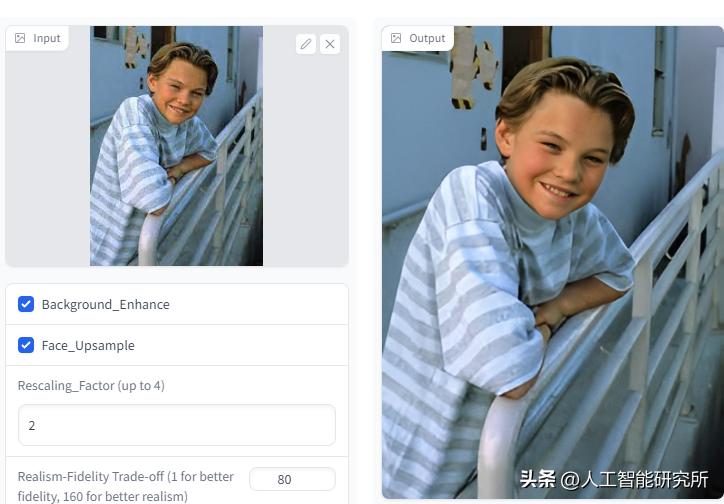Screen dimensions: 724x504
Task: Click gray empty area left of input photo
Action: tap(48, 157)
